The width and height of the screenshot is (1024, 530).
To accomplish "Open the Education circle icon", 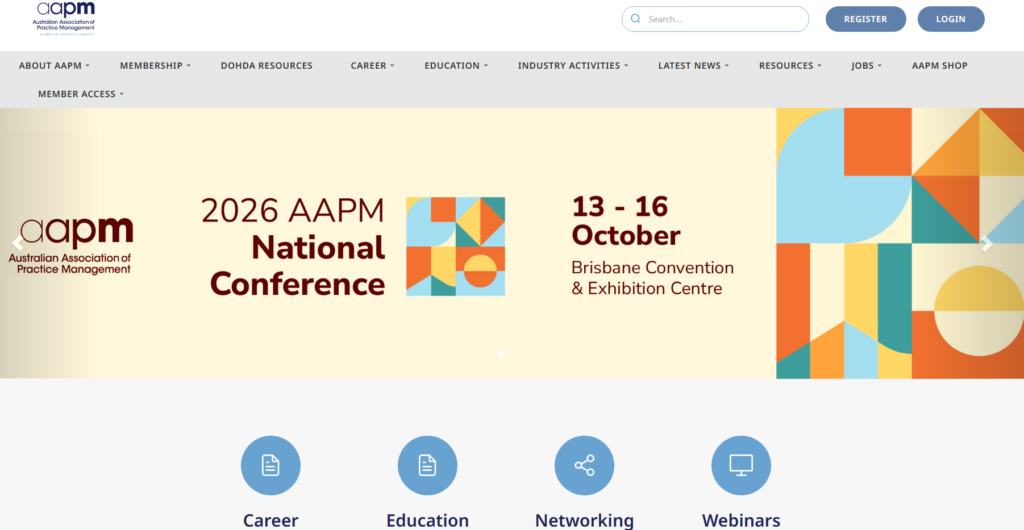I will click(x=427, y=465).
